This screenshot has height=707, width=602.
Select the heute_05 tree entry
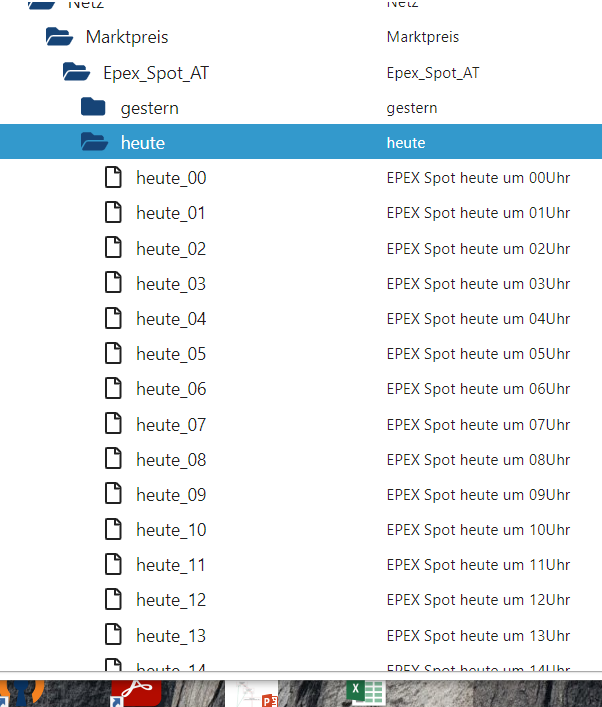[x=171, y=354]
